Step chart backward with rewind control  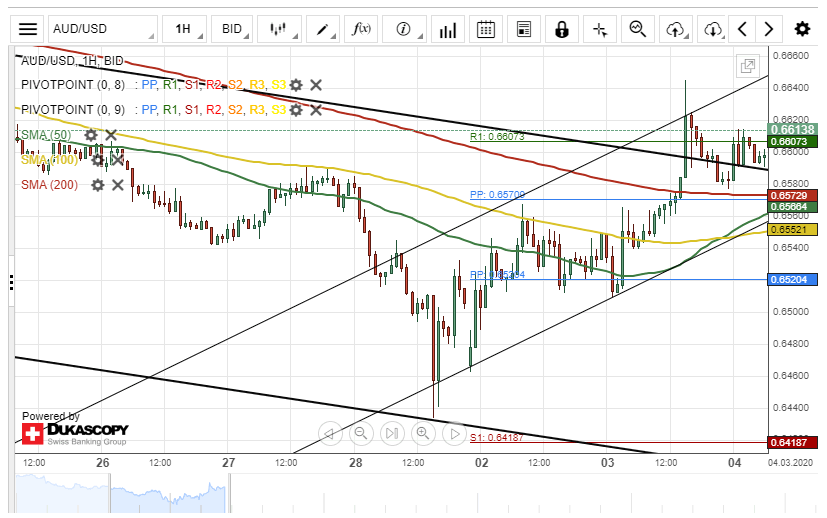(330, 434)
